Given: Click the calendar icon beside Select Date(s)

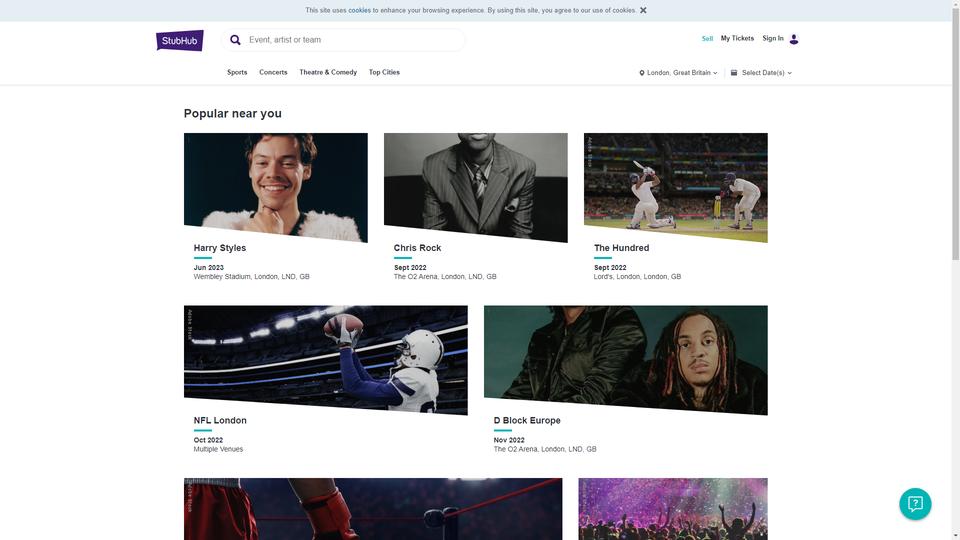Looking at the screenshot, I should pos(734,72).
